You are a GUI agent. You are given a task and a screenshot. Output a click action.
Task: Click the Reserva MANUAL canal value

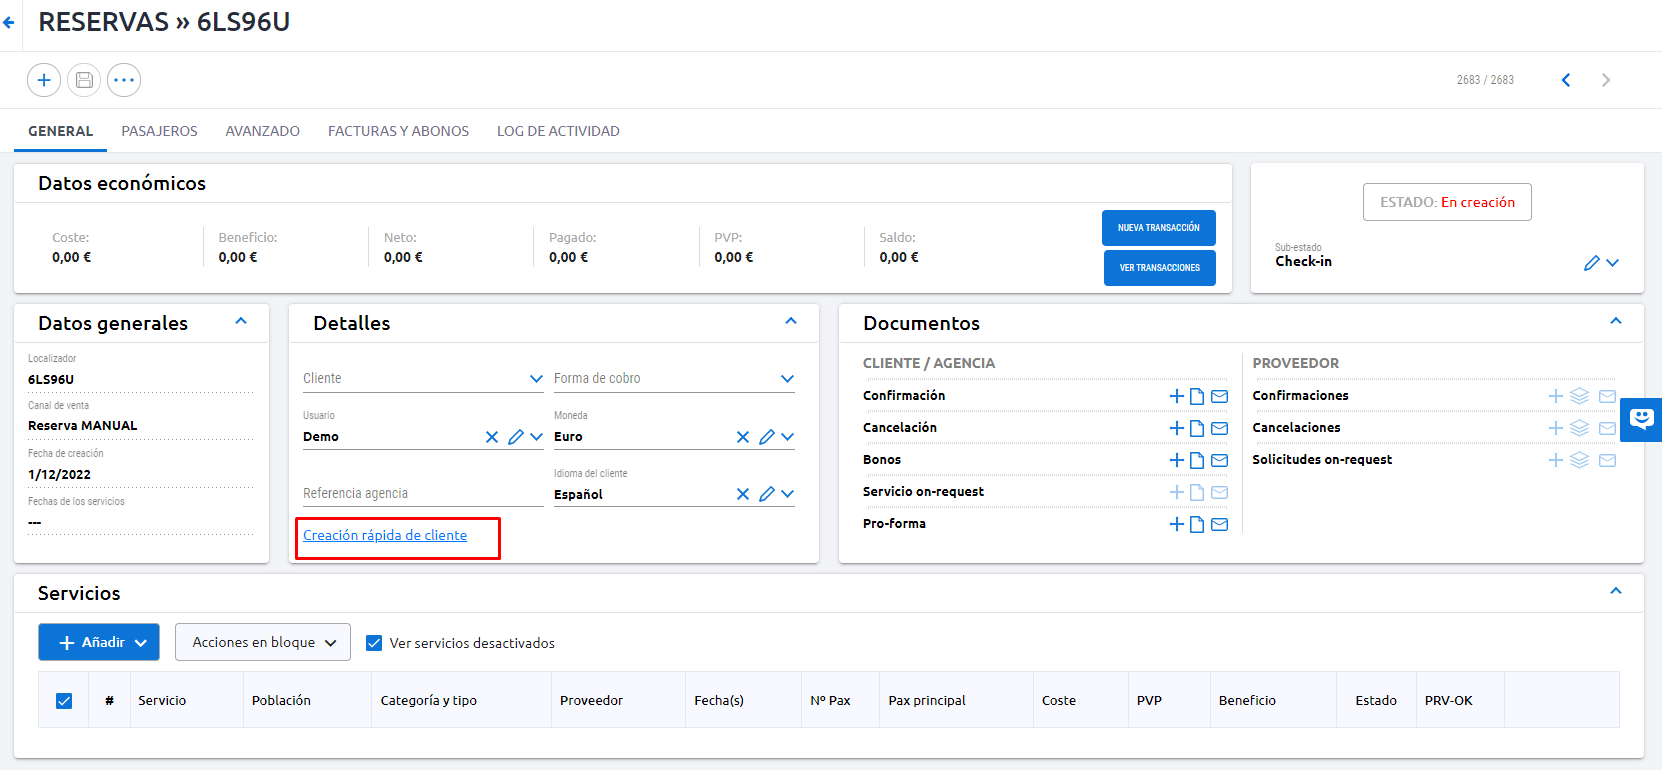pyautogui.click(x=83, y=426)
